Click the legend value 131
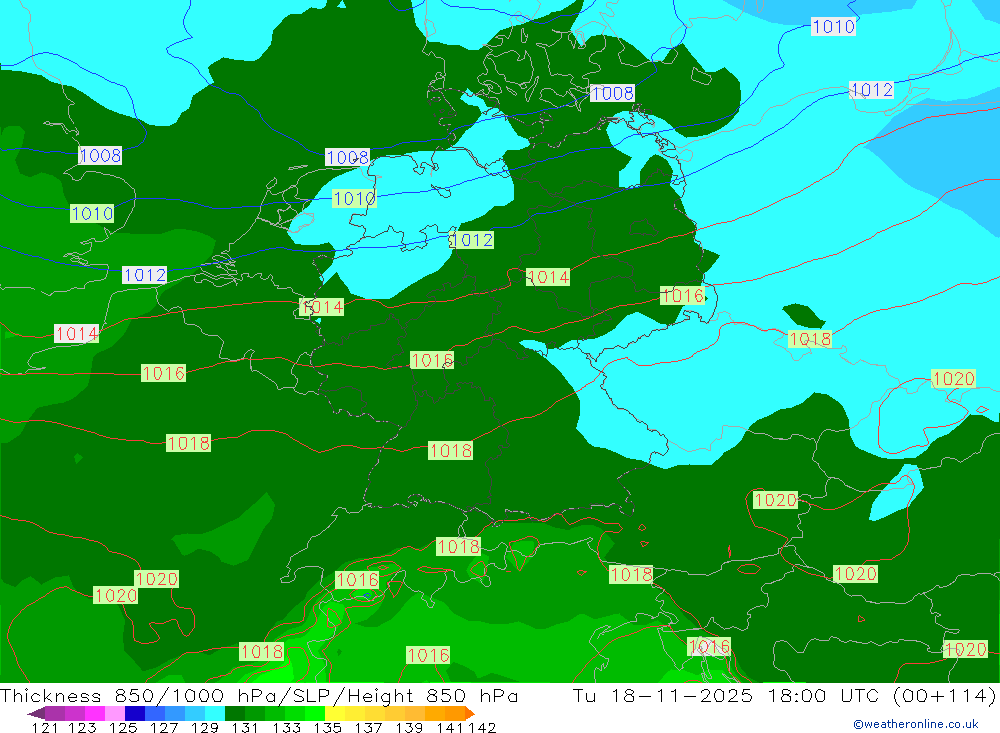The image size is (1000, 733). coord(245,728)
